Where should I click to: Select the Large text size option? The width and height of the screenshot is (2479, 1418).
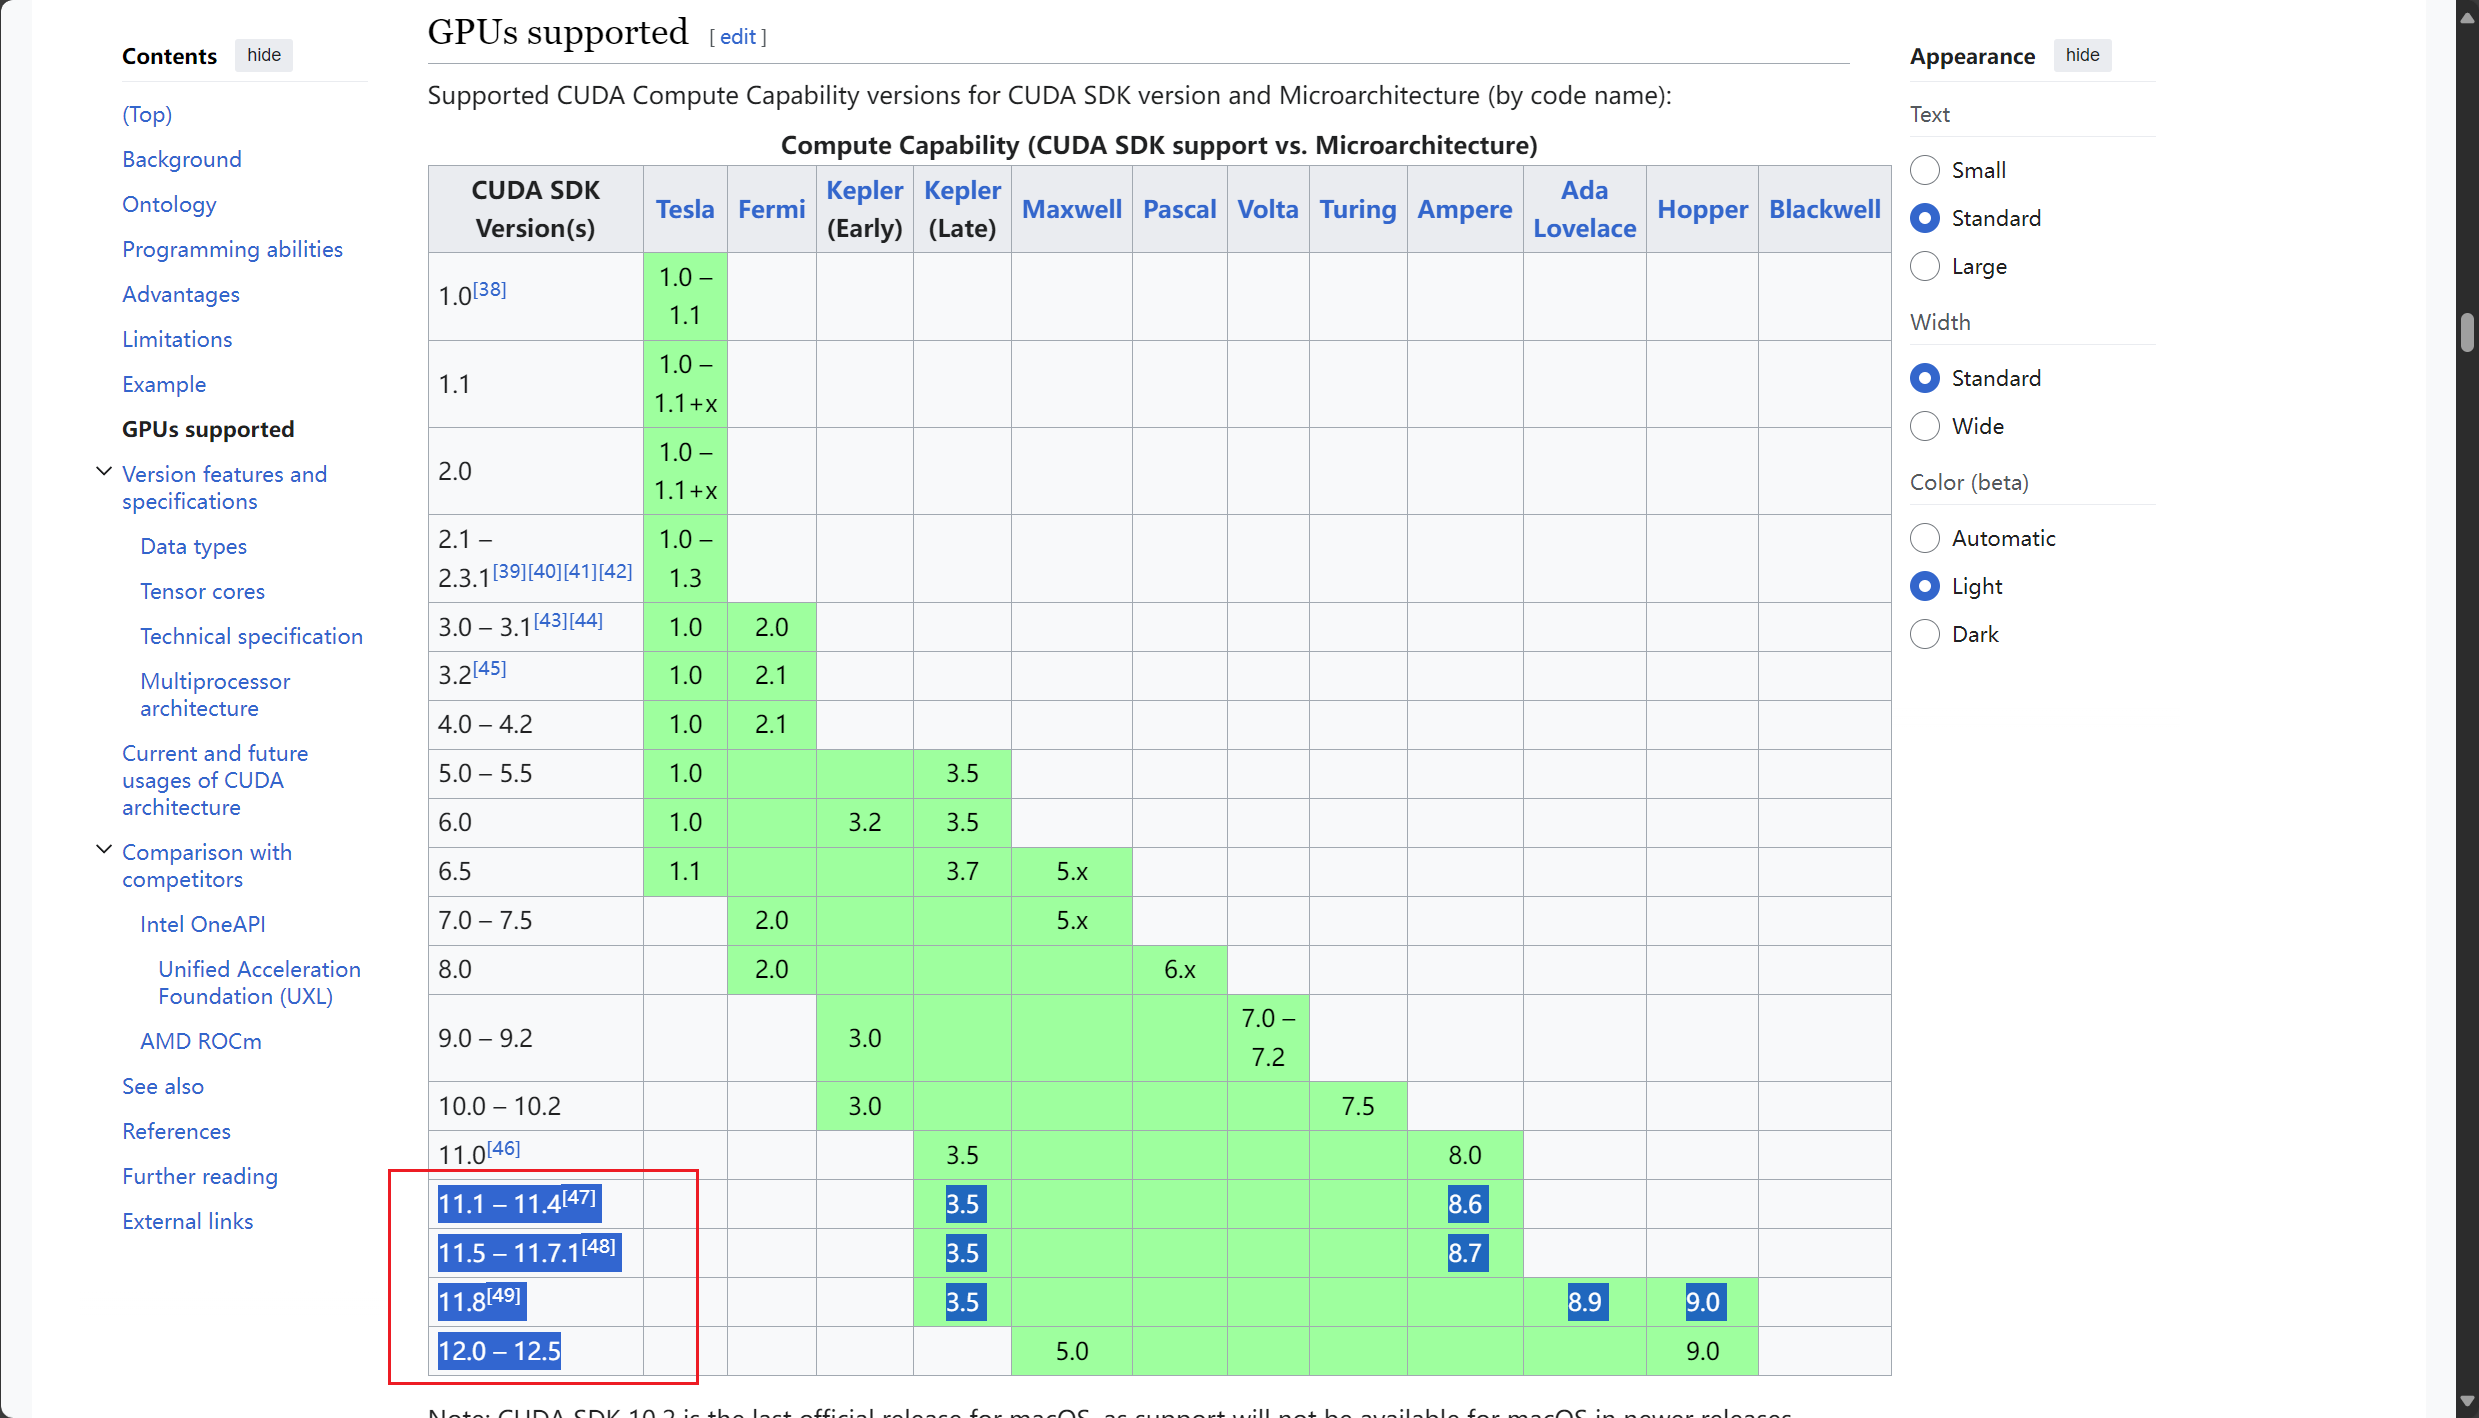pyautogui.click(x=1924, y=266)
